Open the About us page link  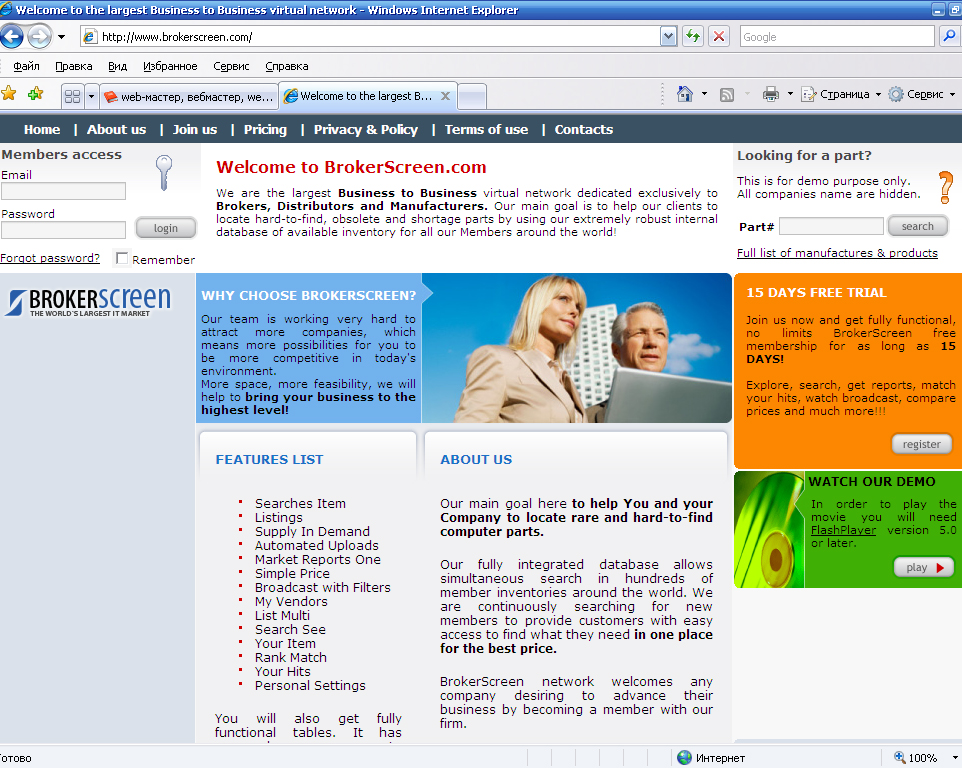117,129
